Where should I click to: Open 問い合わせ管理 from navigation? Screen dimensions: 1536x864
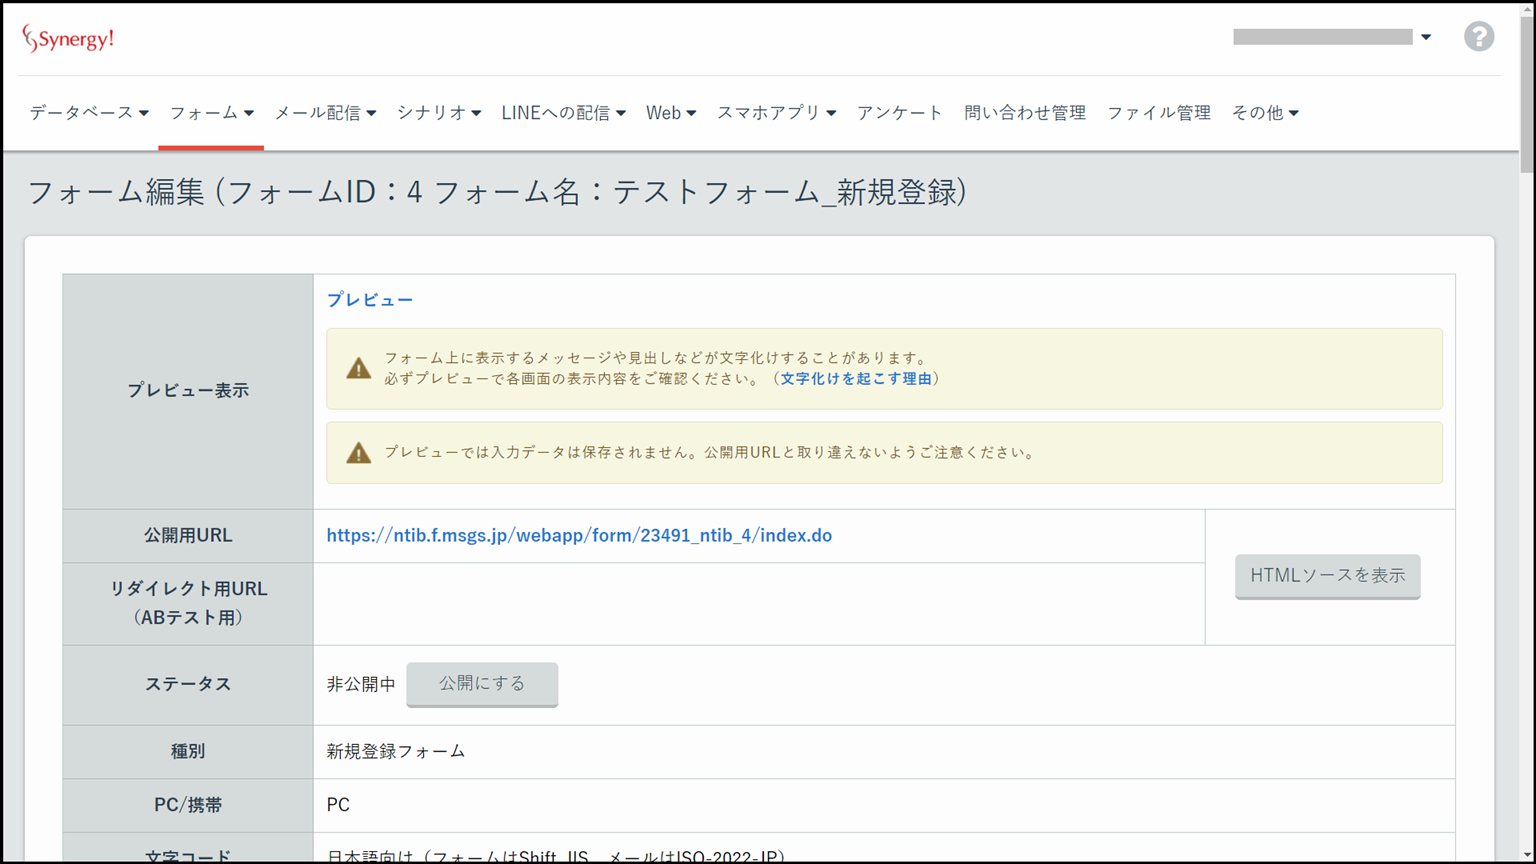pyautogui.click(x=1024, y=113)
